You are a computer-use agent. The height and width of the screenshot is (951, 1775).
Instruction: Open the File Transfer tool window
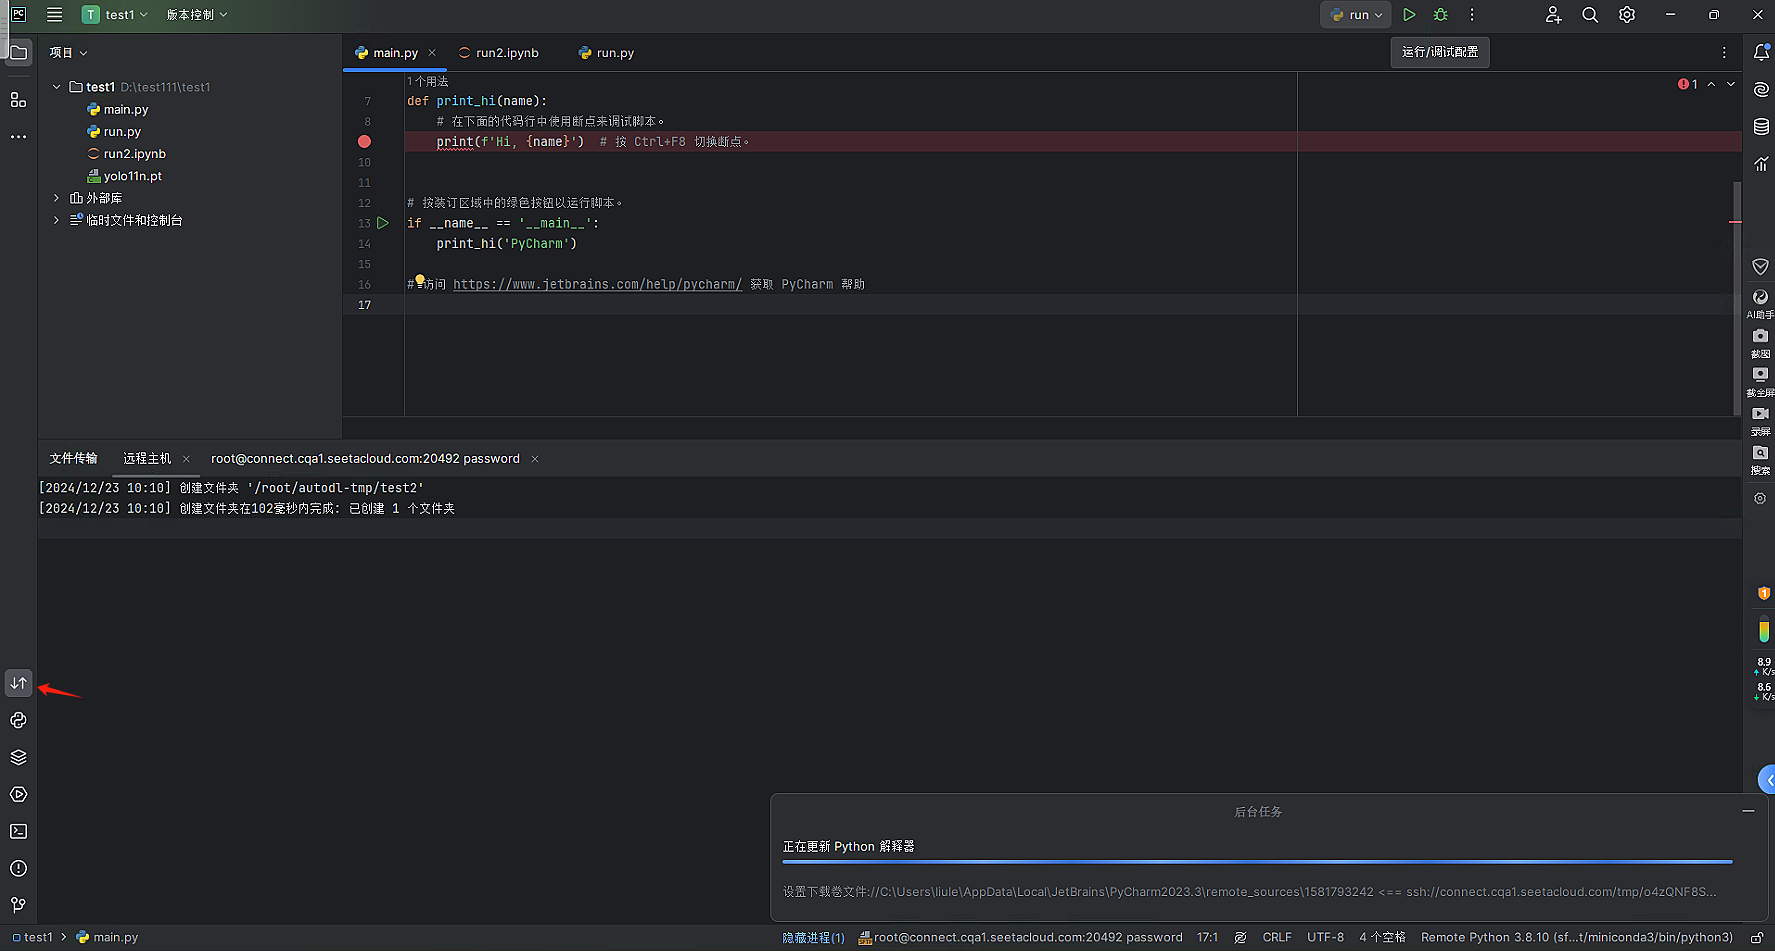coord(19,683)
